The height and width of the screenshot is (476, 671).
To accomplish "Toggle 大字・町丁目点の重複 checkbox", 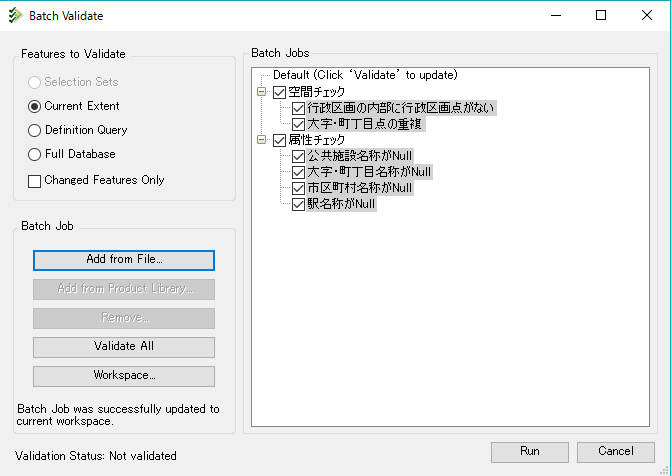I will click(x=298, y=124).
